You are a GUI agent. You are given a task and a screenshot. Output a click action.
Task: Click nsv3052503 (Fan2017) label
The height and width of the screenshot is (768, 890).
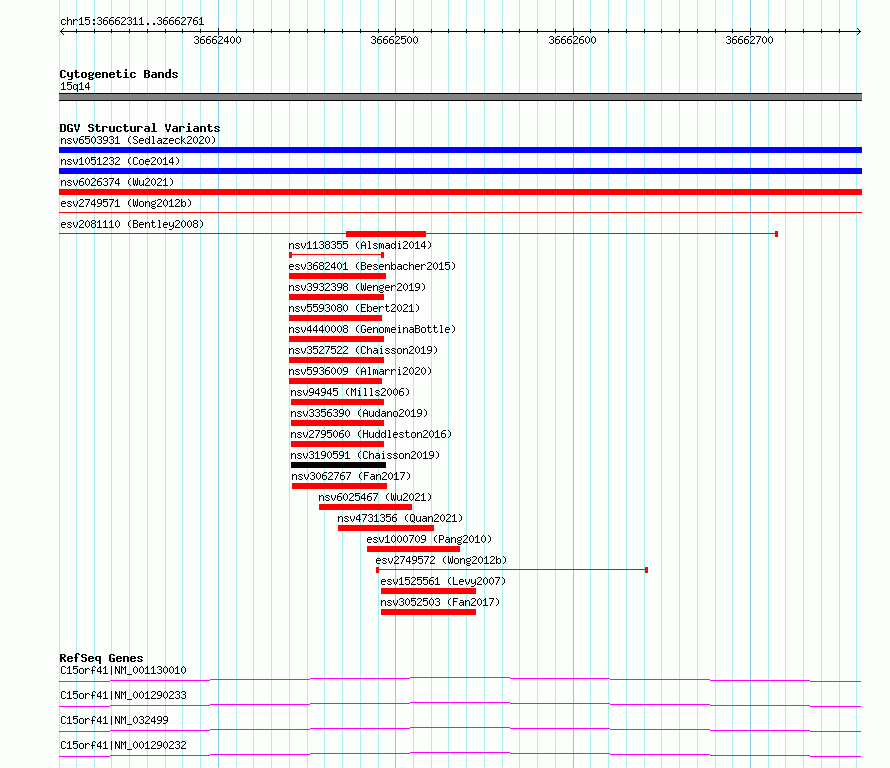440,602
